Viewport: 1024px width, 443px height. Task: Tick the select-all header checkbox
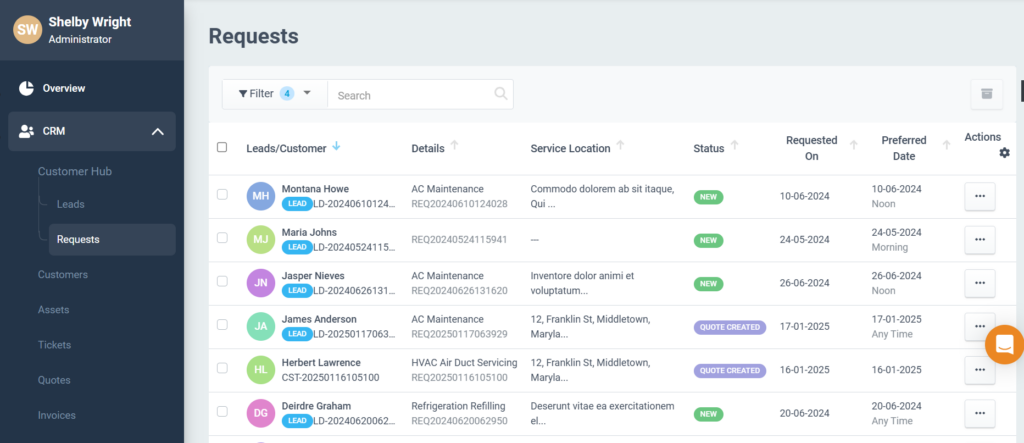pyautogui.click(x=222, y=147)
